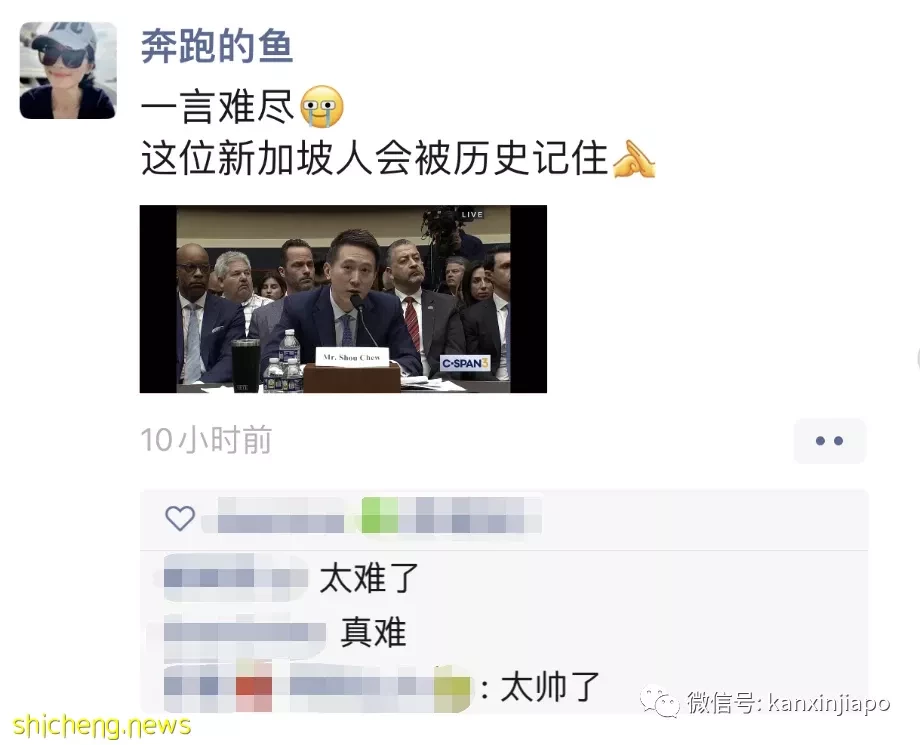Open the 奔跑的鱼 username link
This screenshot has height=745, width=920.
pos(217,46)
